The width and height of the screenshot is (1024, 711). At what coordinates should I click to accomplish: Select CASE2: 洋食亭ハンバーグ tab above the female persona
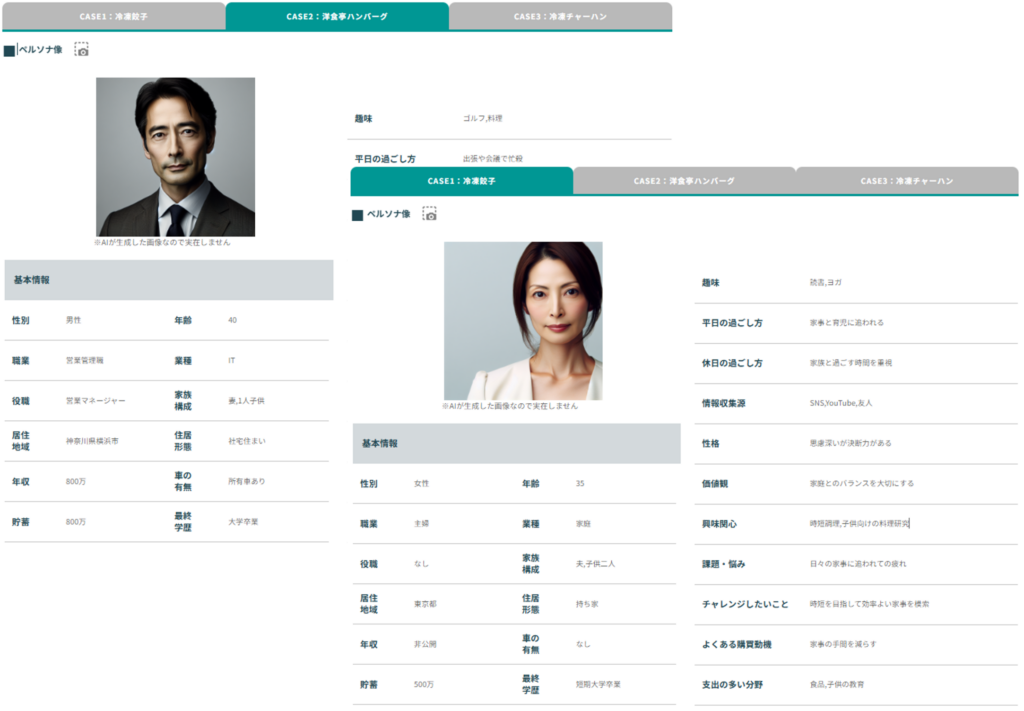(x=684, y=181)
